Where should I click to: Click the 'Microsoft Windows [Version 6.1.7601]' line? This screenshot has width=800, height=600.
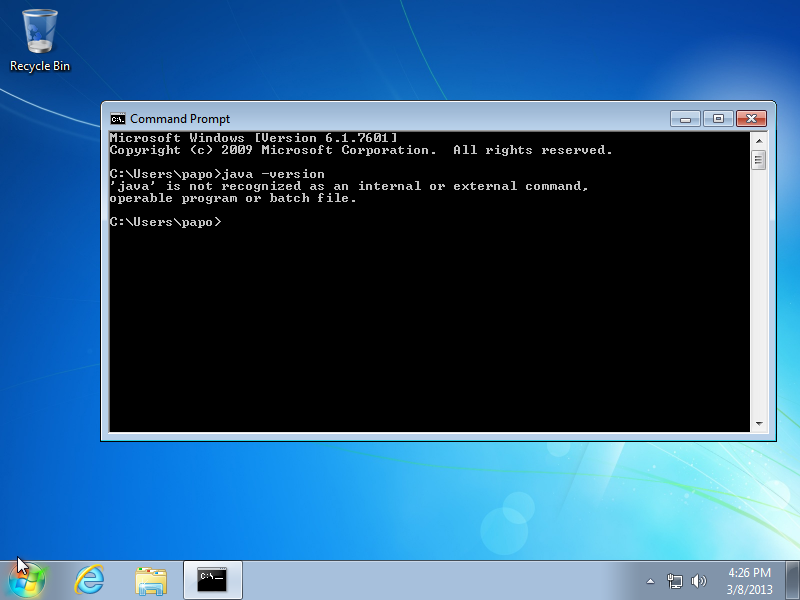coord(254,138)
